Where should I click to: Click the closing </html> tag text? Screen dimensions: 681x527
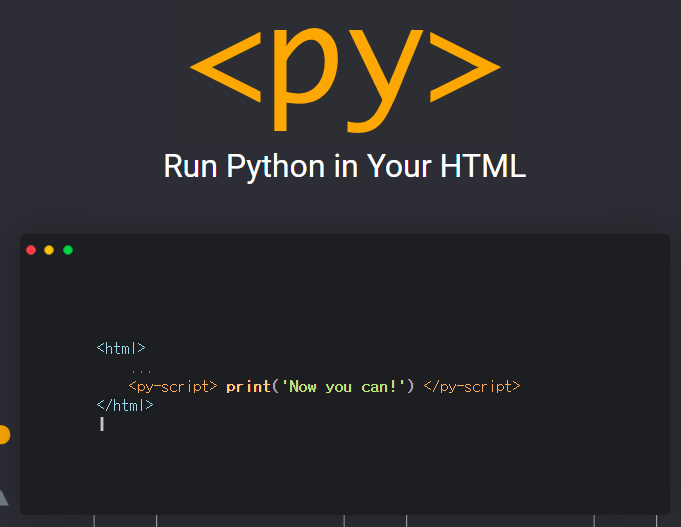tap(125, 405)
